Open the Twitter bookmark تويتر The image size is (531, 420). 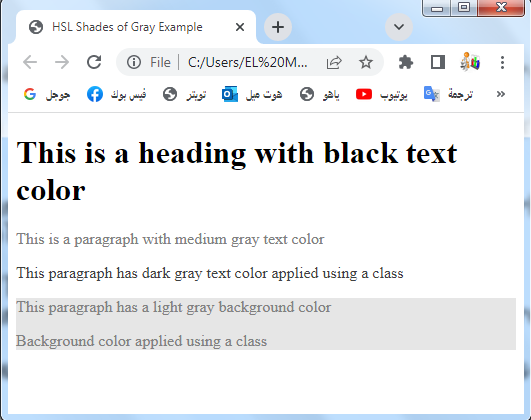coord(184,94)
